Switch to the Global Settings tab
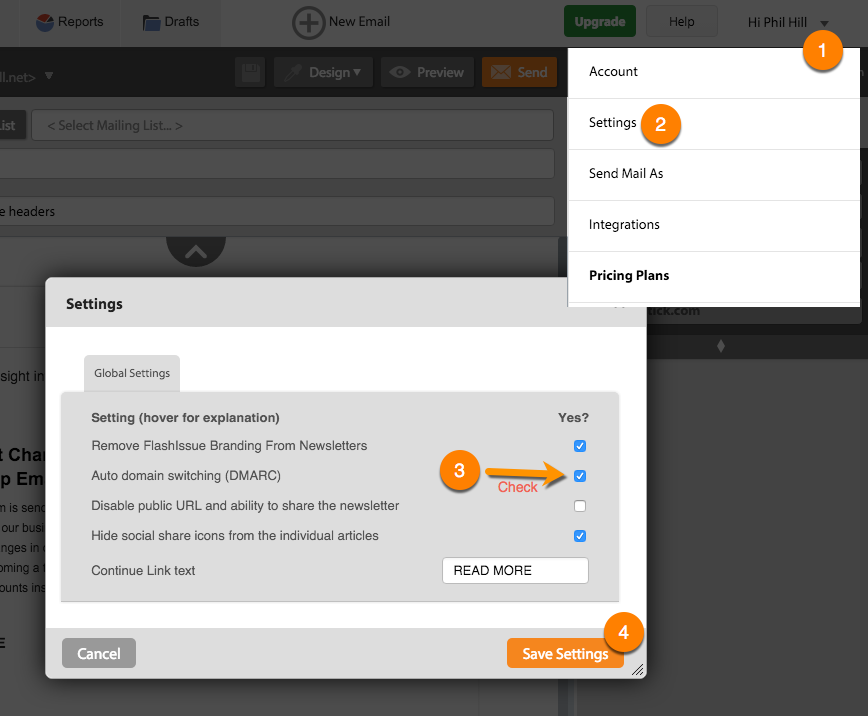 click(132, 373)
